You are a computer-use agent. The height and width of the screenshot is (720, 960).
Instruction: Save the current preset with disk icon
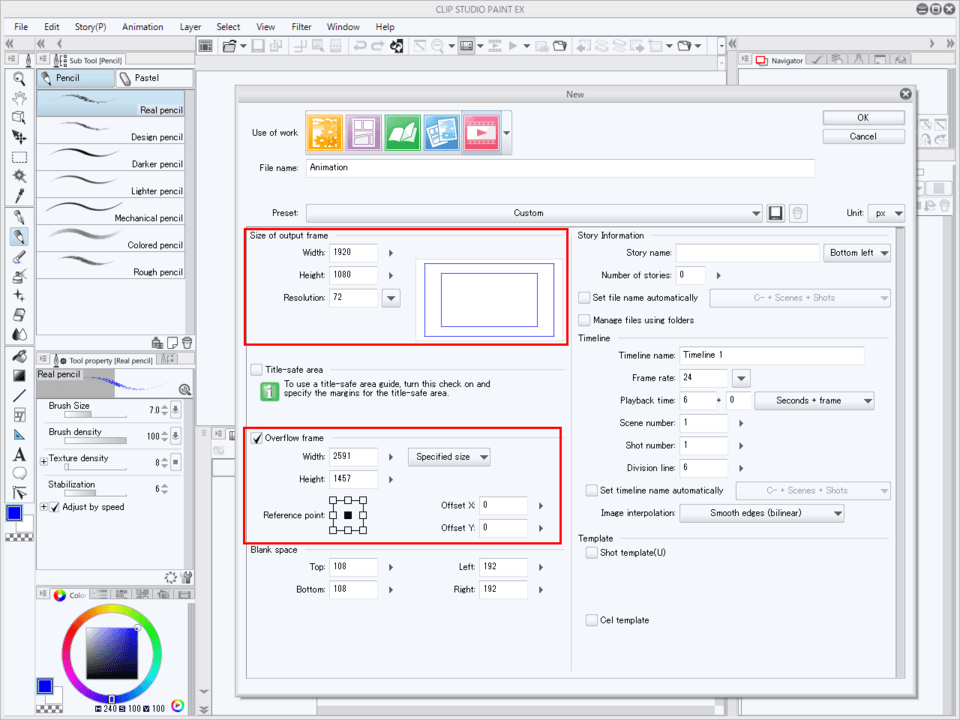point(775,213)
